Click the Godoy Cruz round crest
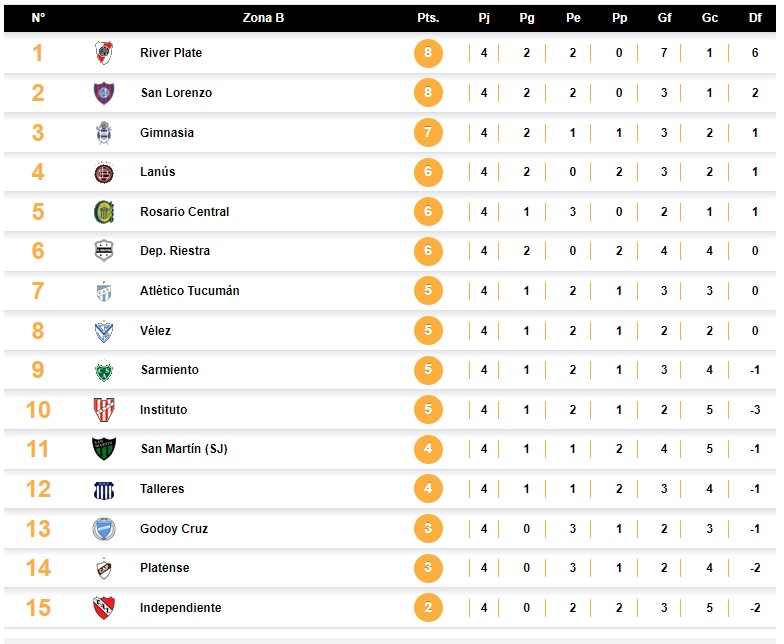Screen dimensions: 784x644 coord(104,529)
